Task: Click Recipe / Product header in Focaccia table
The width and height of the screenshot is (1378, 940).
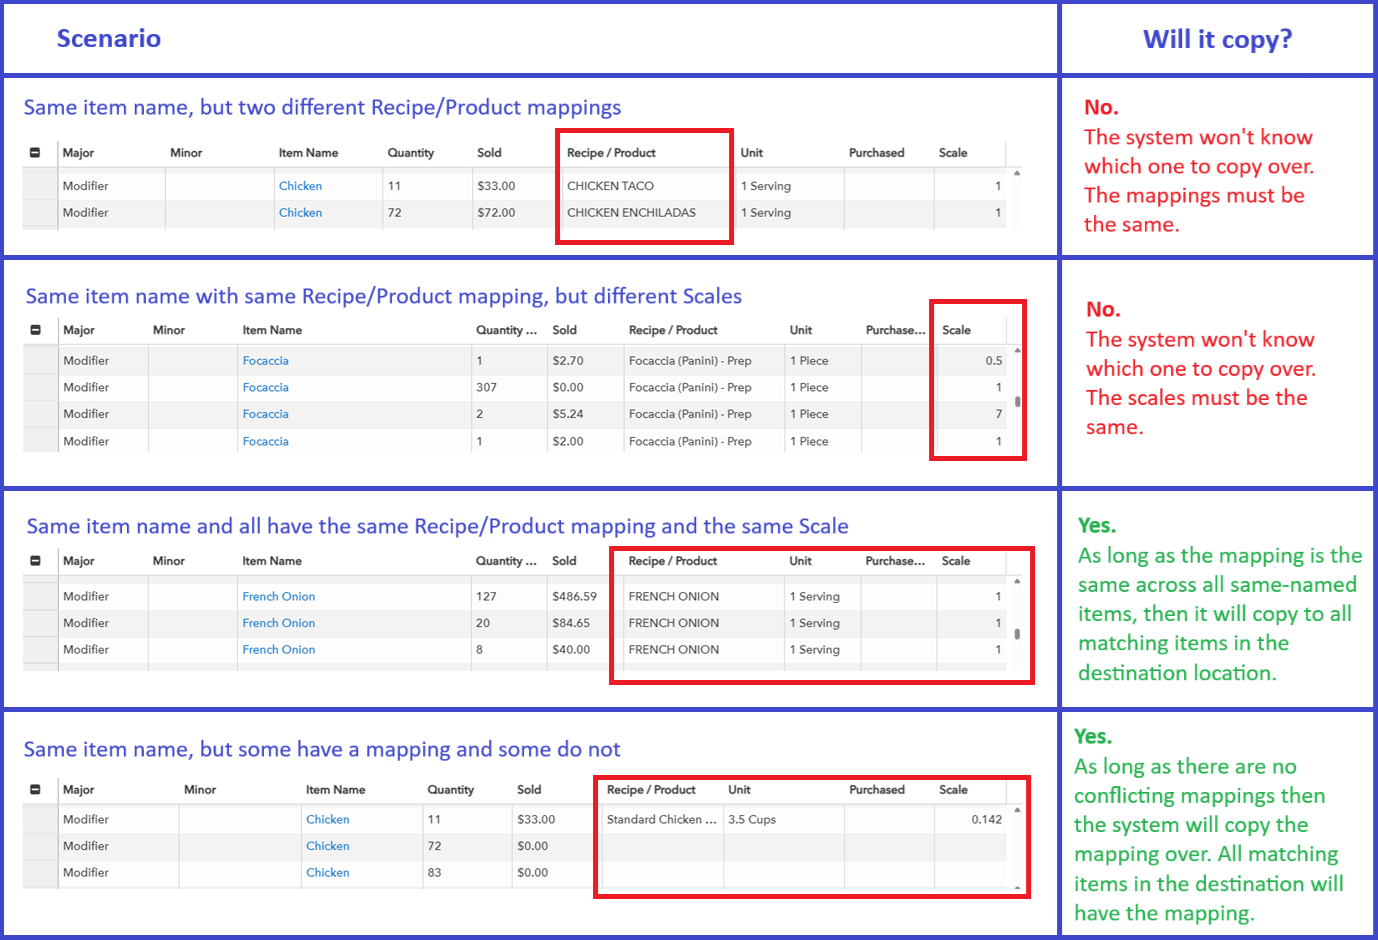Action: pyautogui.click(x=673, y=330)
